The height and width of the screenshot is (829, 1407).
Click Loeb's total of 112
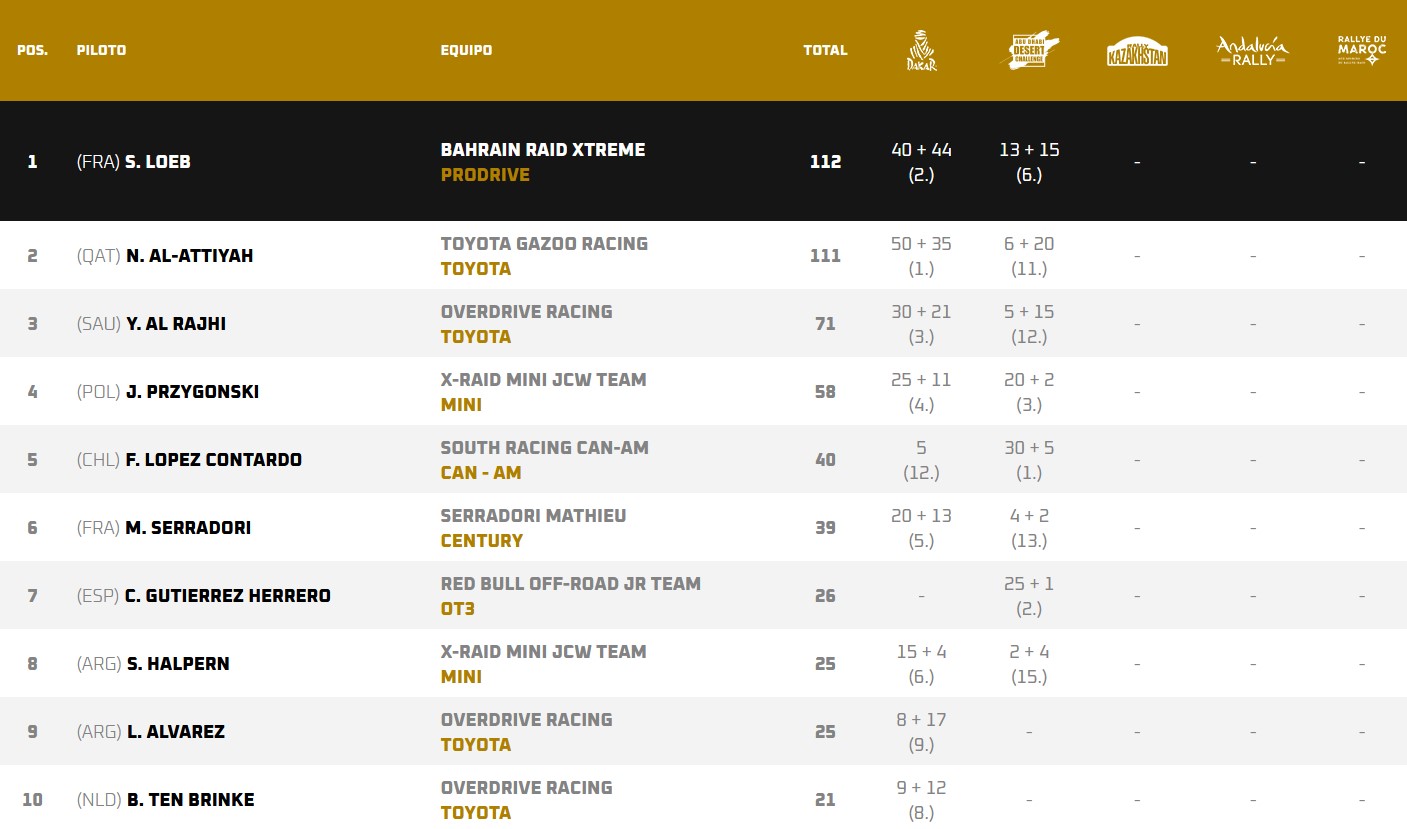click(x=825, y=162)
